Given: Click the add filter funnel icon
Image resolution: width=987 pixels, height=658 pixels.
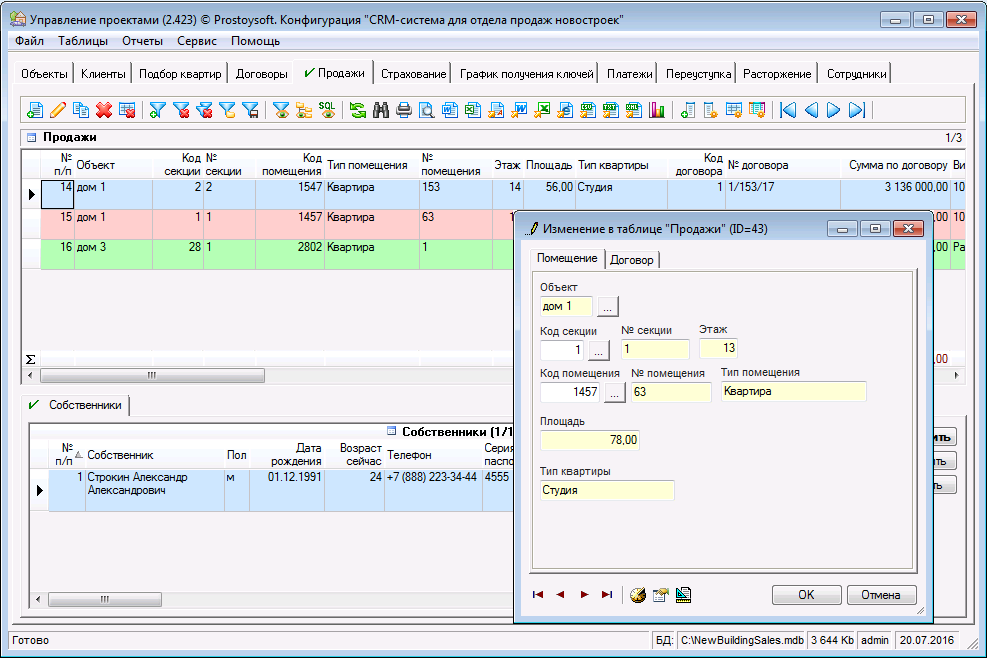Looking at the screenshot, I should click(157, 110).
